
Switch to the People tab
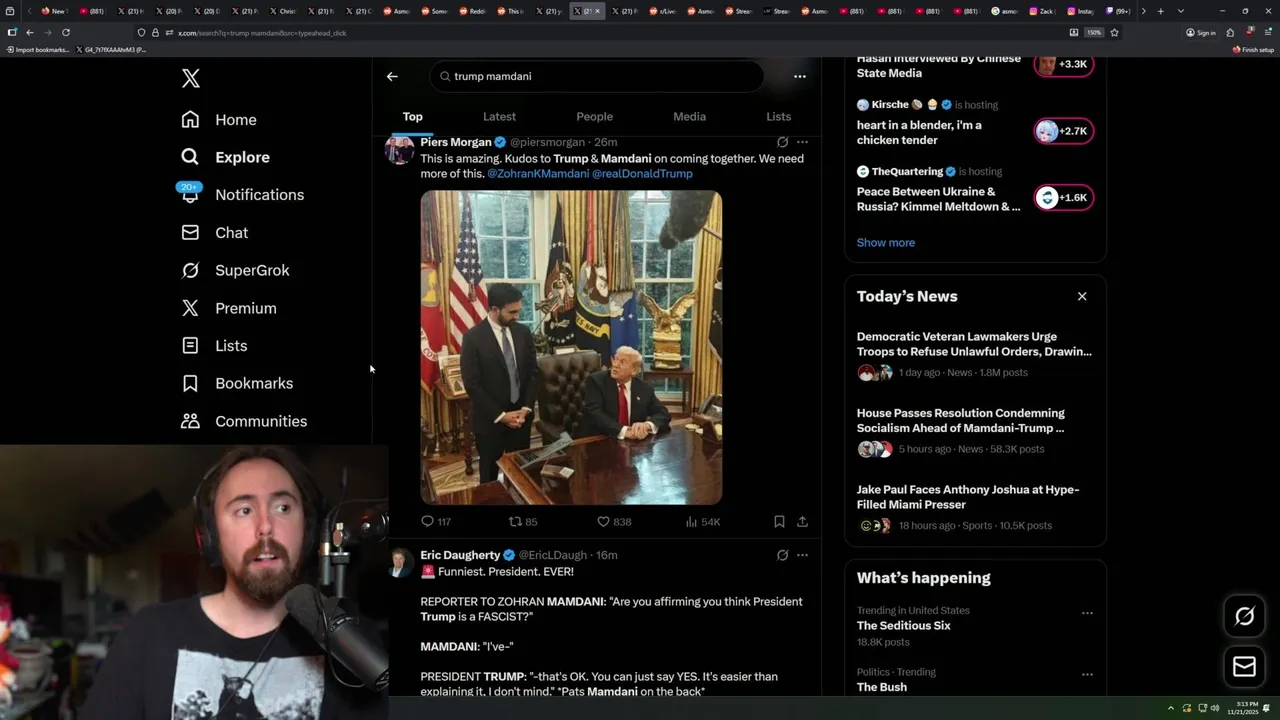tap(594, 117)
